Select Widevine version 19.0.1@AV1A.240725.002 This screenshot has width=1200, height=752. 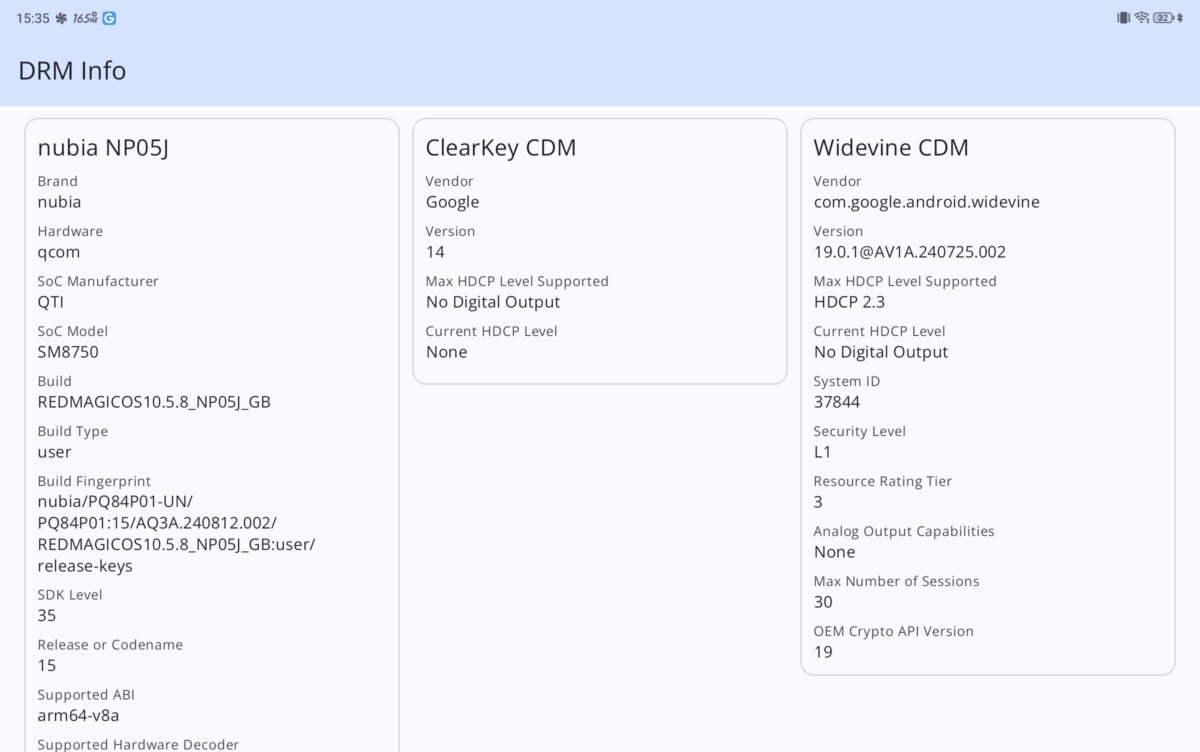[x=910, y=252]
